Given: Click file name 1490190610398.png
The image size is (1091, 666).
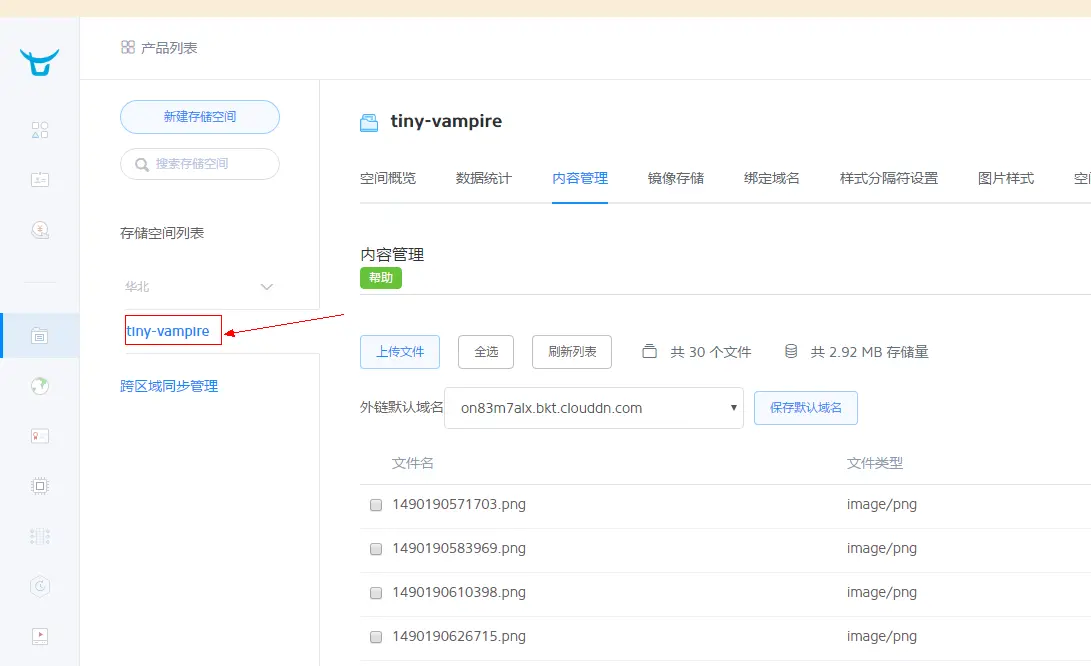Looking at the screenshot, I should (459, 592).
